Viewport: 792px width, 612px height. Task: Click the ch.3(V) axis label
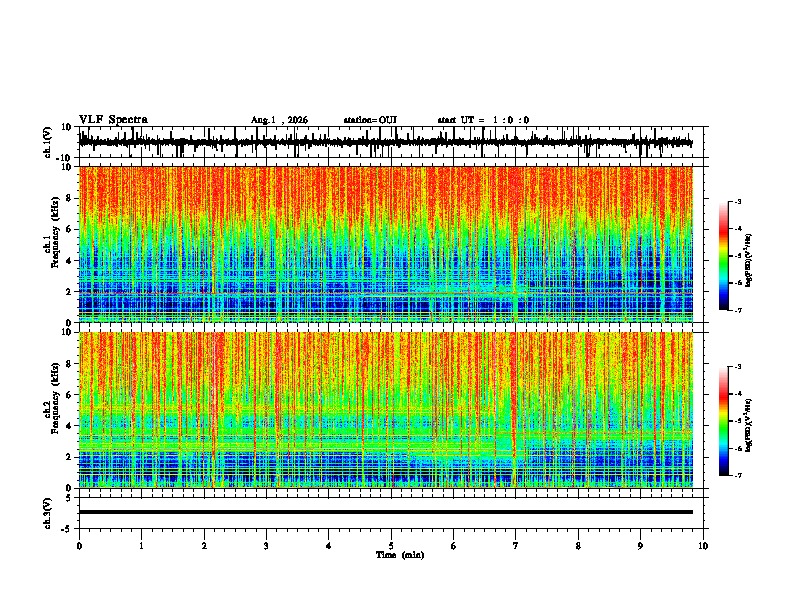click(x=48, y=514)
